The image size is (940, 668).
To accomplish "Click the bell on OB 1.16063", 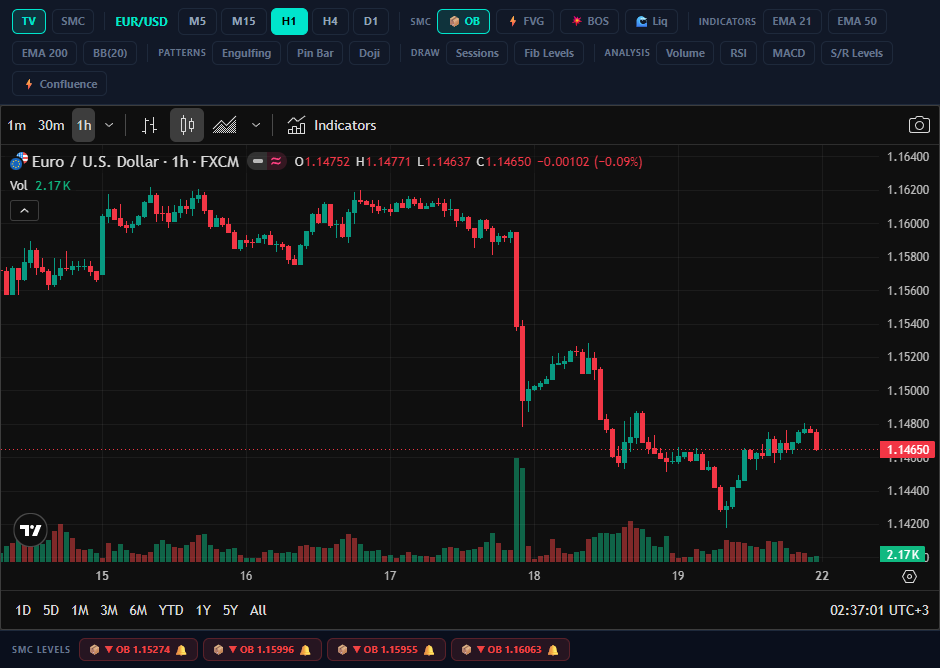I will (x=553, y=650).
